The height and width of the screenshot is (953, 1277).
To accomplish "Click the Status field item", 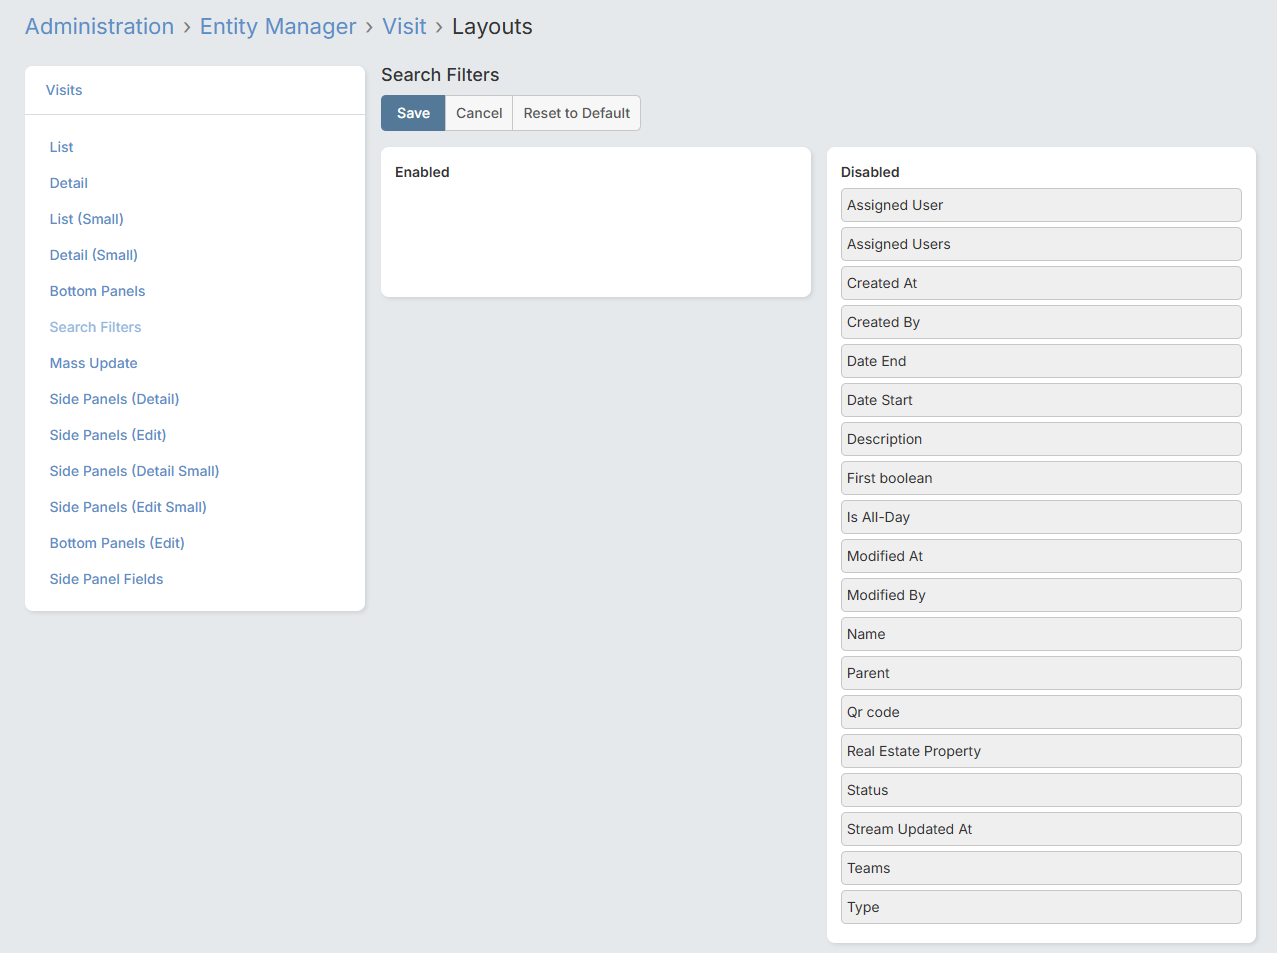I will tap(1040, 790).
